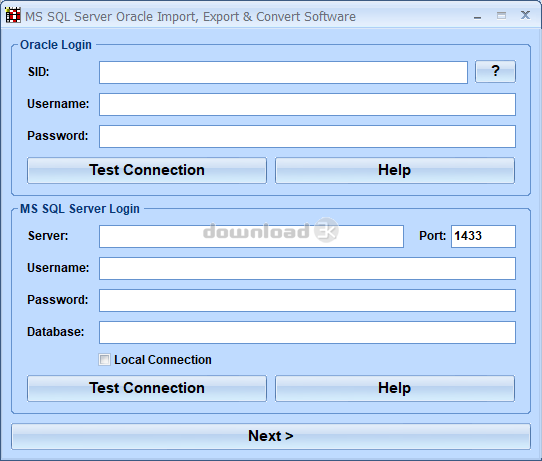542x461 pixels.
Task: Select the MS SQL Server Password field
Action: (307, 301)
